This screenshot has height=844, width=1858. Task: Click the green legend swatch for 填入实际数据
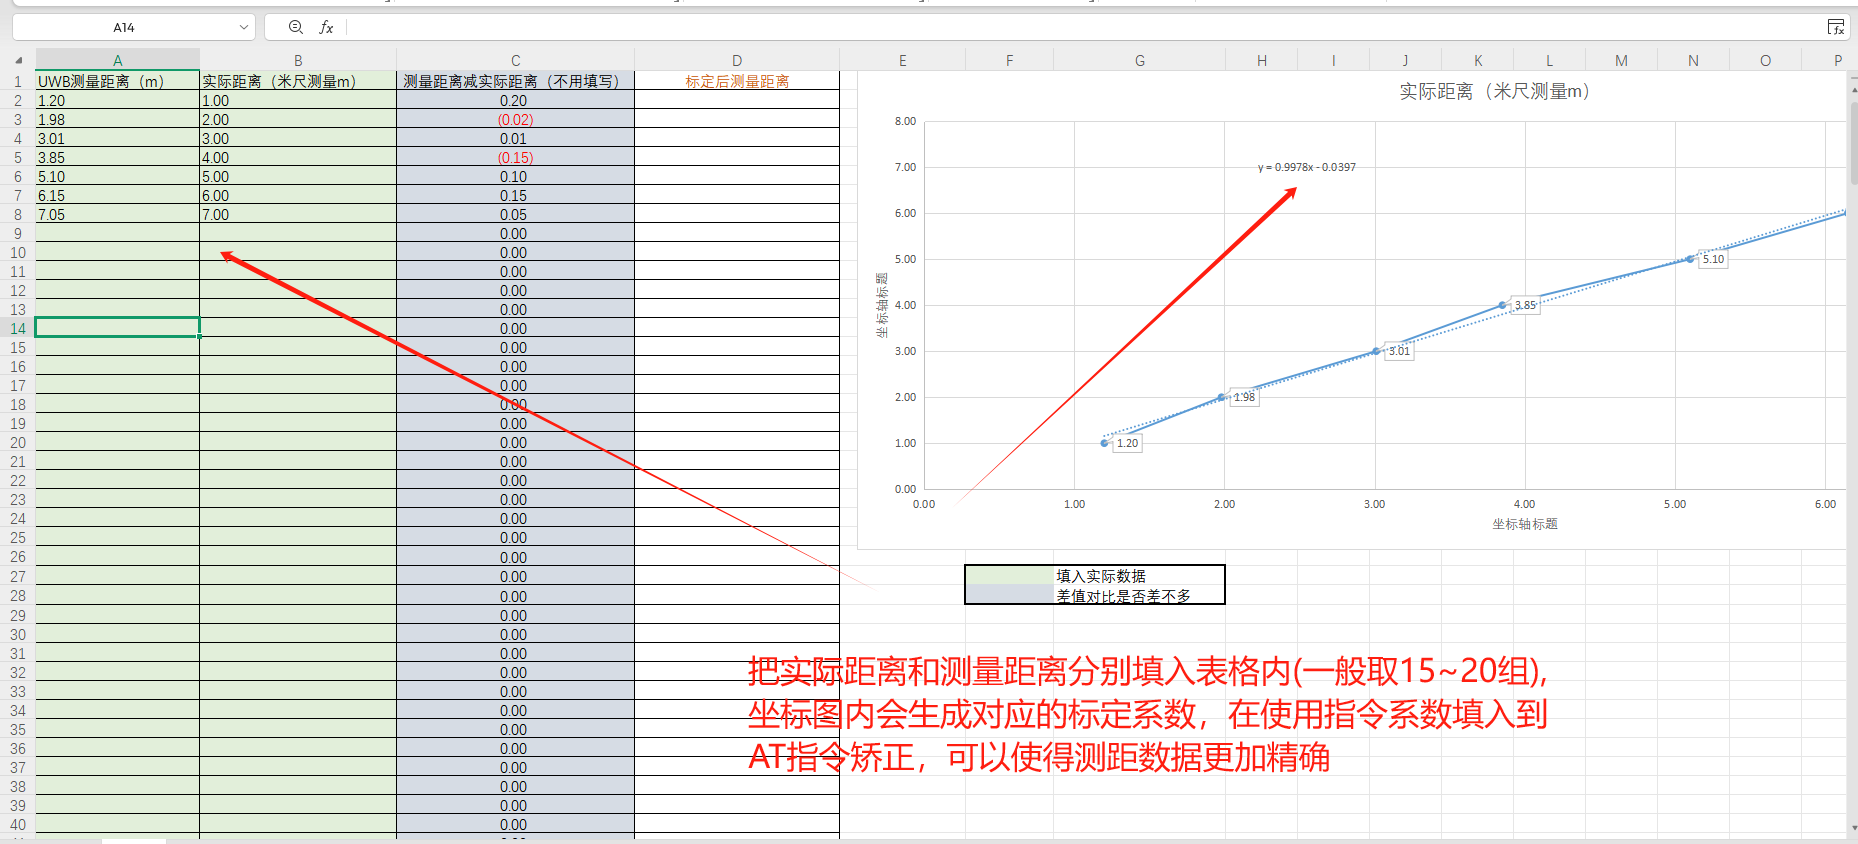pyautogui.click(x=1009, y=576)
